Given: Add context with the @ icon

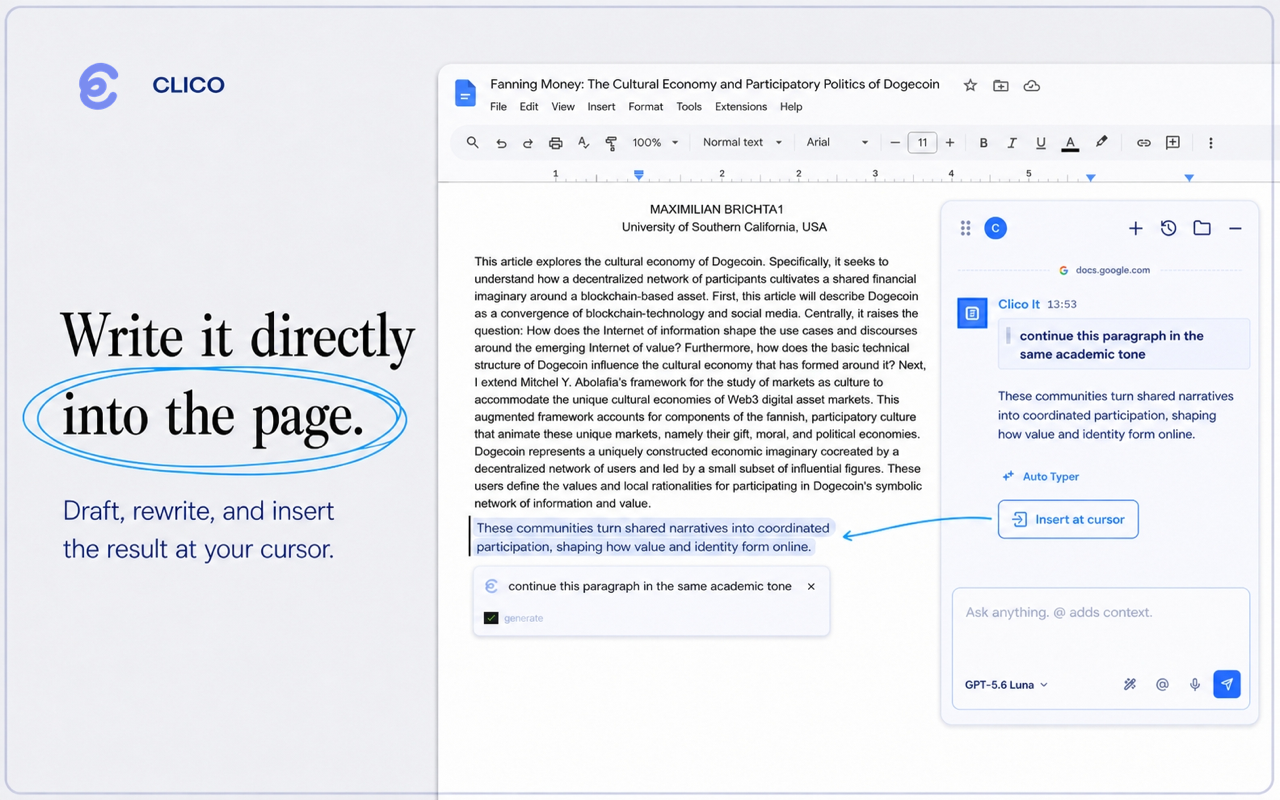Looking at the screenshot, I should (x=1162, y=685).
